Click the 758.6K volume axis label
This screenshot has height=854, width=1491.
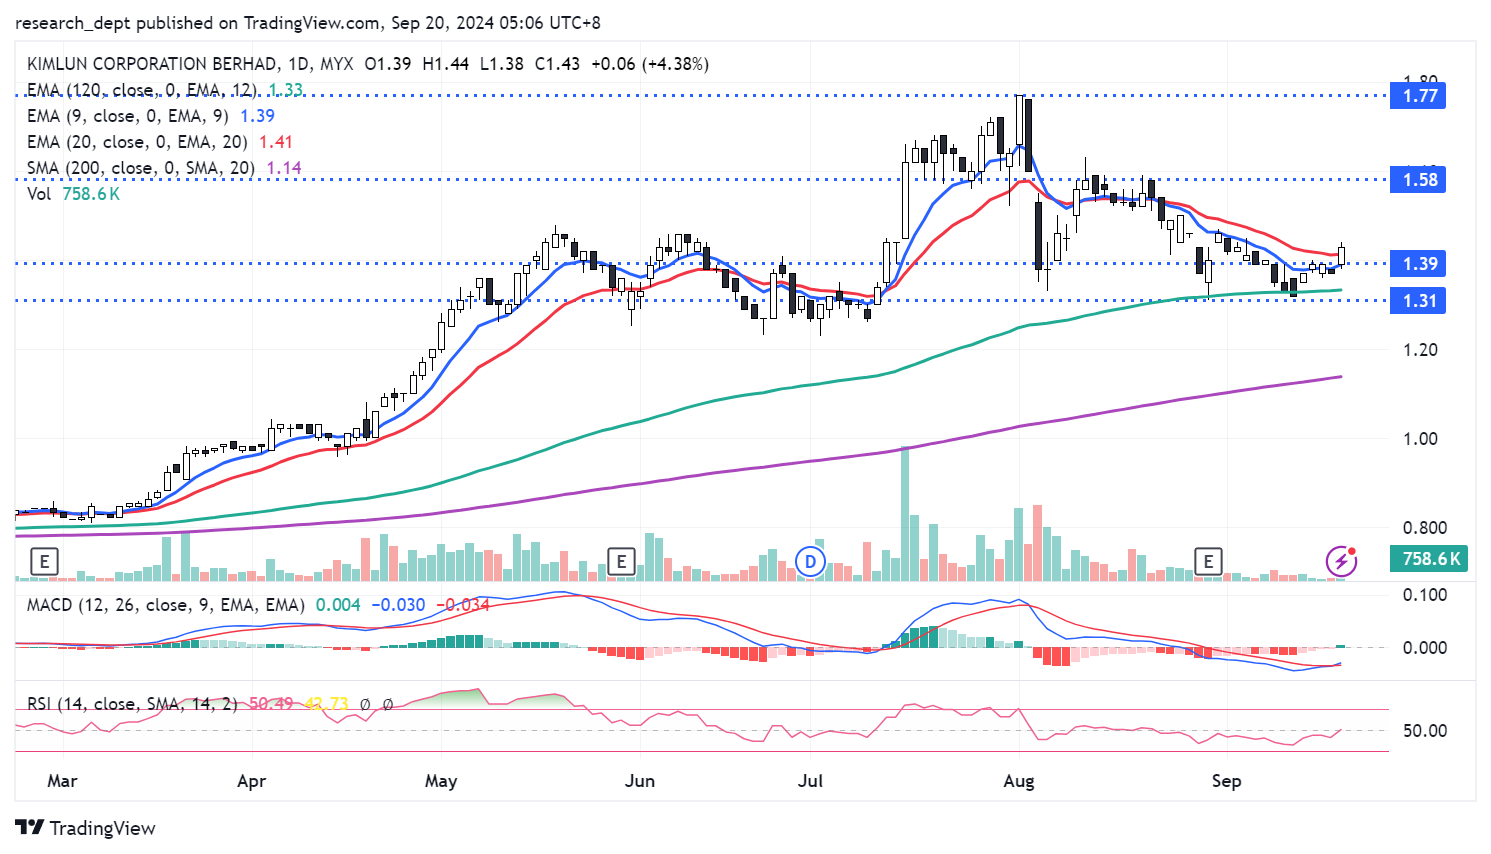click(1428, 559)
